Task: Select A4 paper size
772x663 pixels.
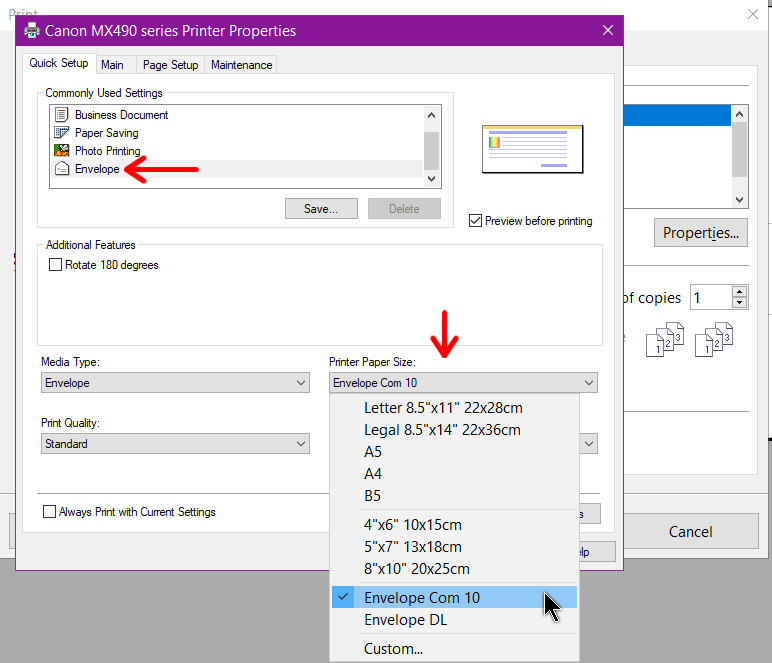Action: click(454, 474)
